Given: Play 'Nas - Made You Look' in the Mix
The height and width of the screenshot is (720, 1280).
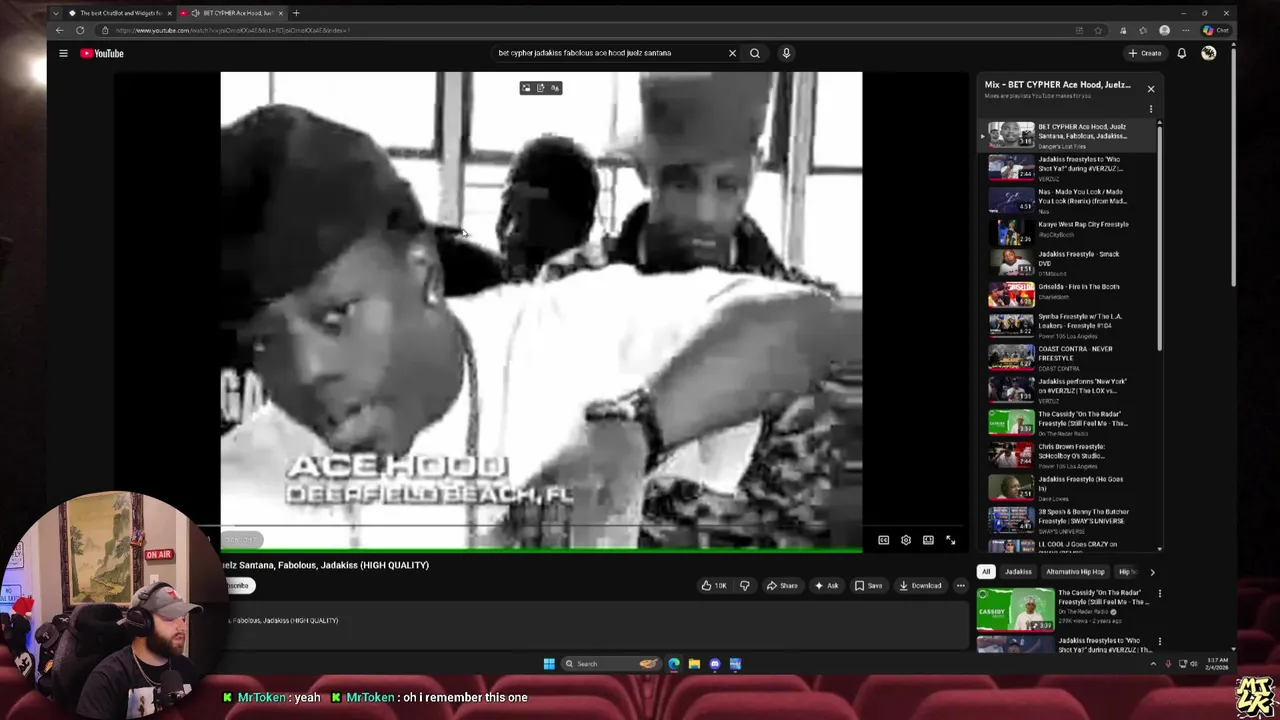Looking at the screenshot, I should [1065, 199].
